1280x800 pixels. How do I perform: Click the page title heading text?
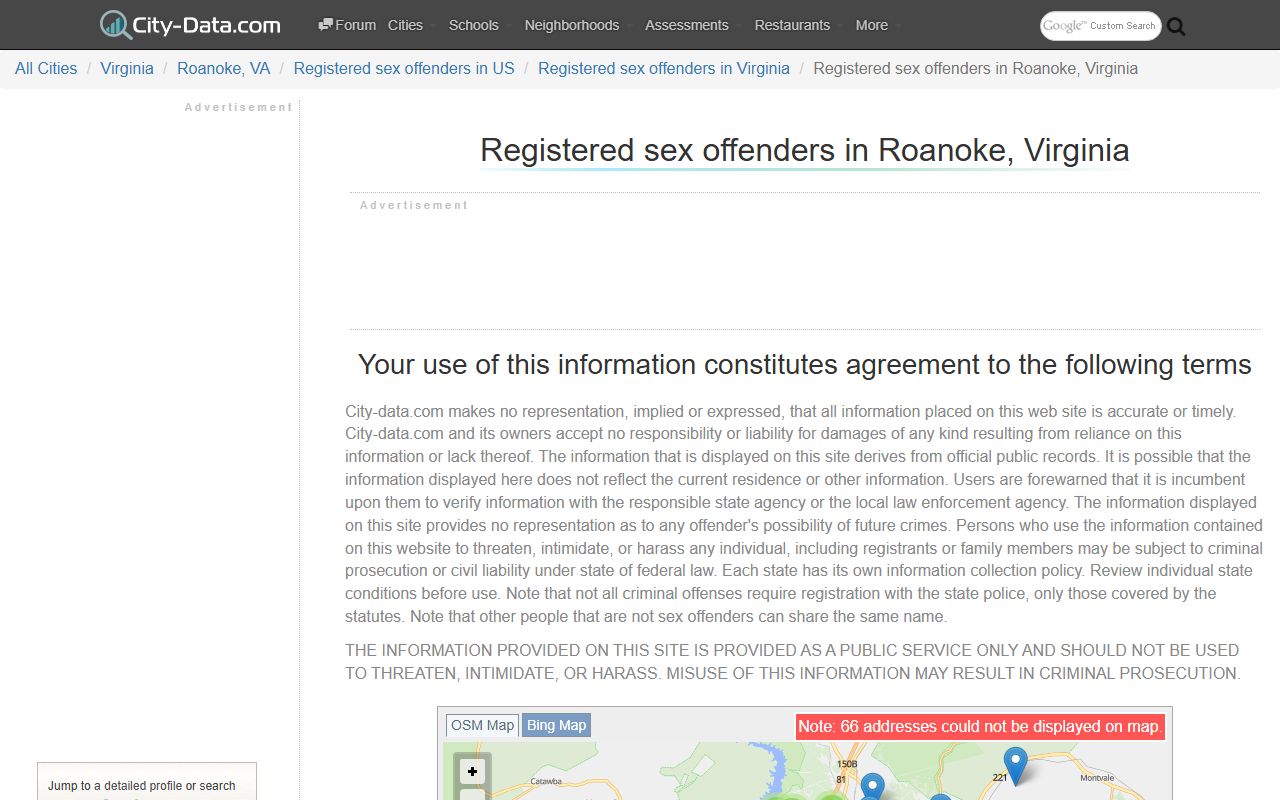[805, 150]
